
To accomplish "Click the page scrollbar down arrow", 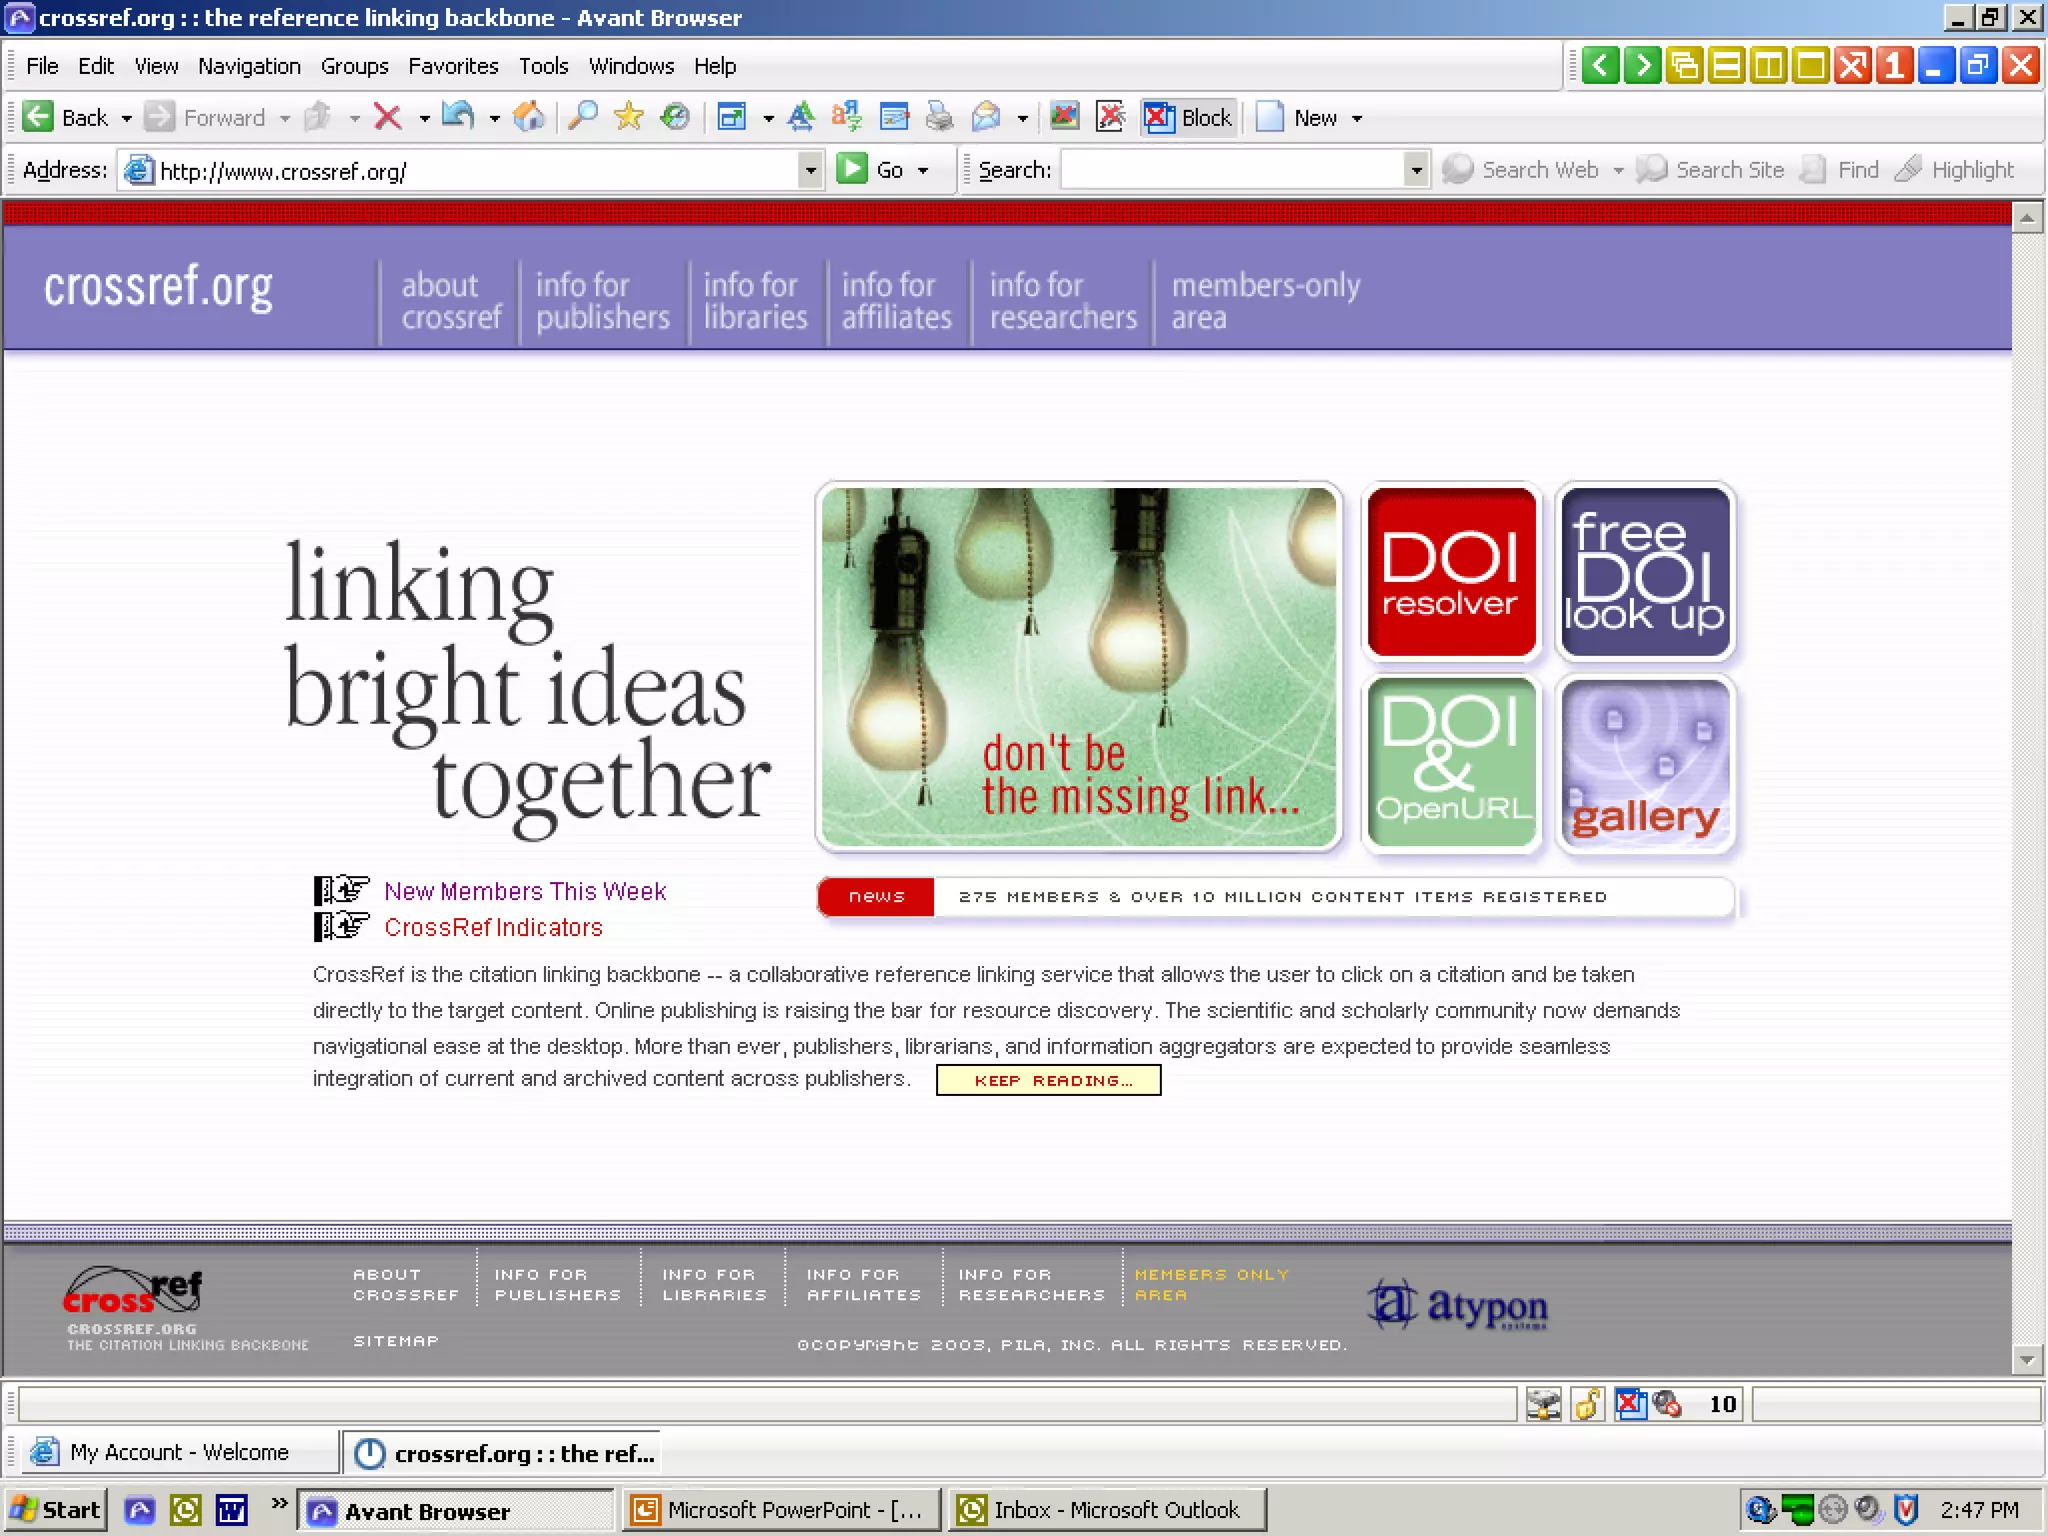I will point(2026,1359).
